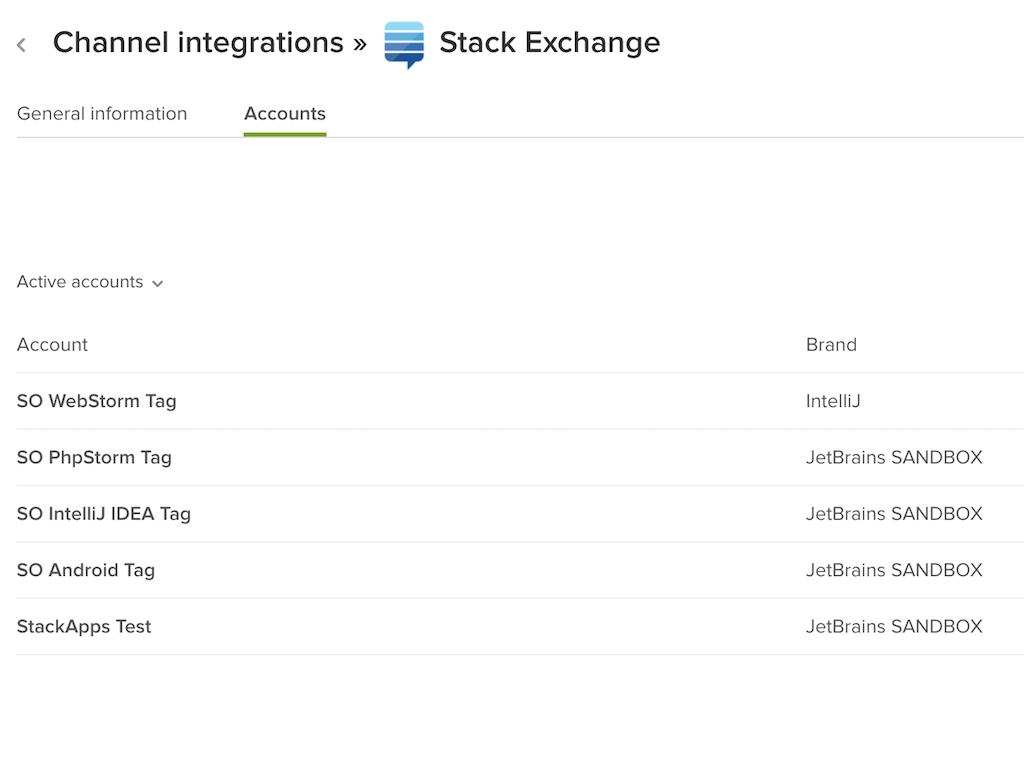Click the back arrow chevron

tap(22, 45)
